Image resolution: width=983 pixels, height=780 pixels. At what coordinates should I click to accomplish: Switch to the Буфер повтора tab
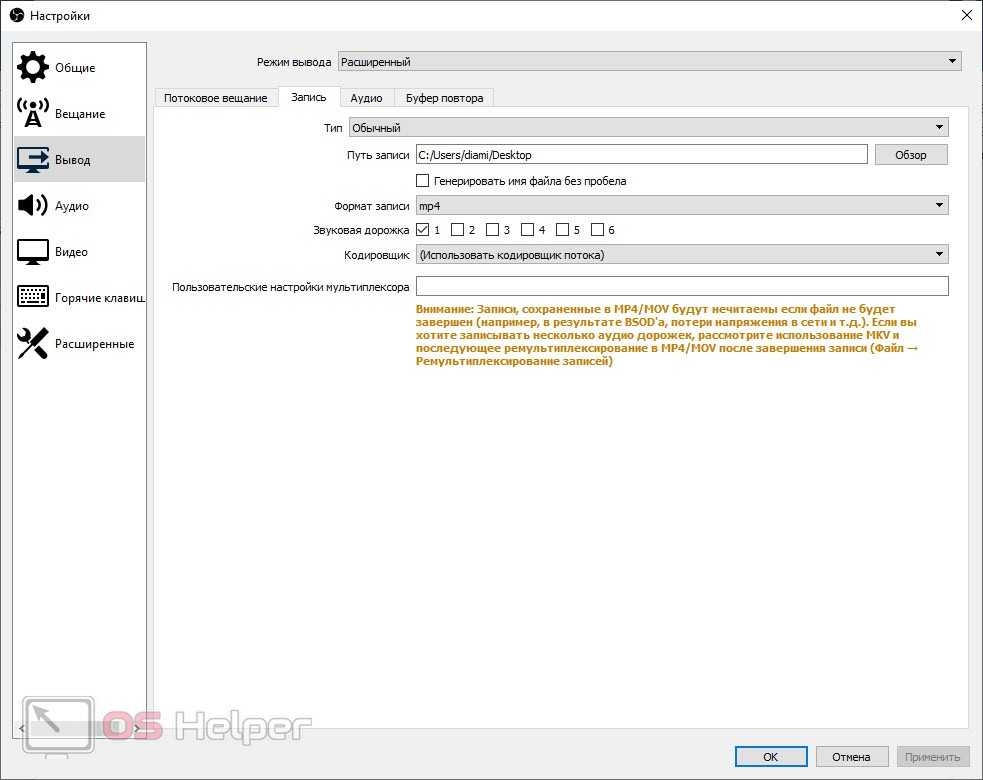pyautogui.click(x=444, y=98)
